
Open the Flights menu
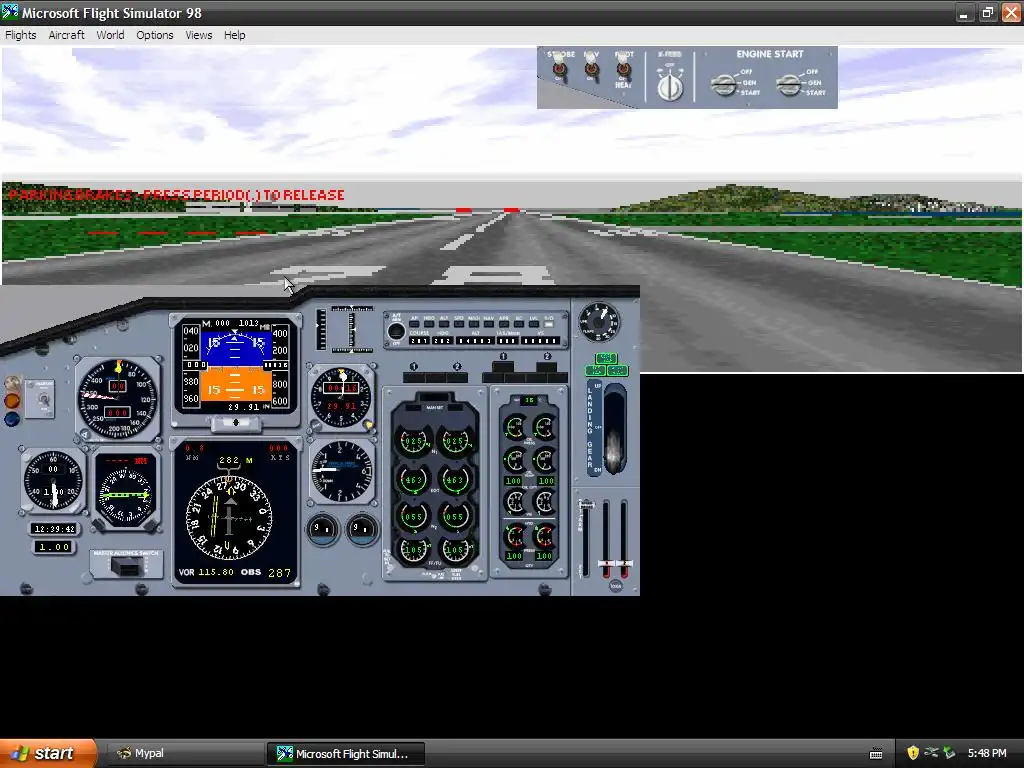tap(21, 35)
